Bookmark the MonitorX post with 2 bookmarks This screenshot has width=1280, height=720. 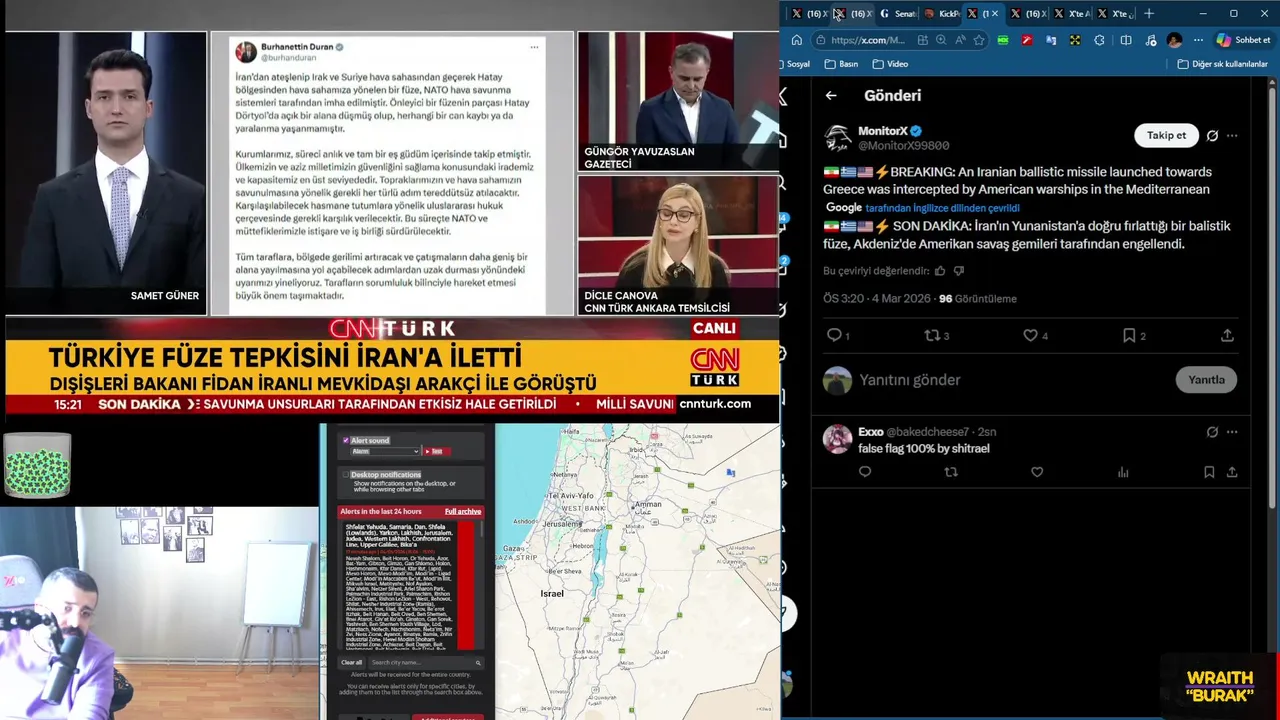point(1129,335)
